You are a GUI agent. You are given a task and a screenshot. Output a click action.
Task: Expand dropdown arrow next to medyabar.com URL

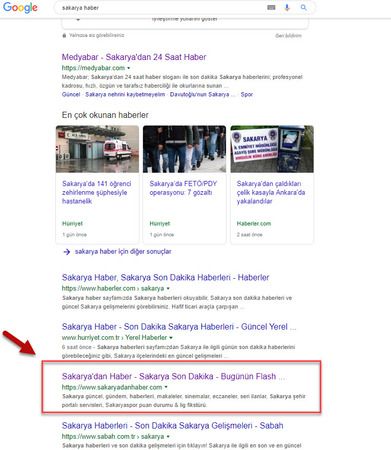pyautogui.click(x=129, y=68)
